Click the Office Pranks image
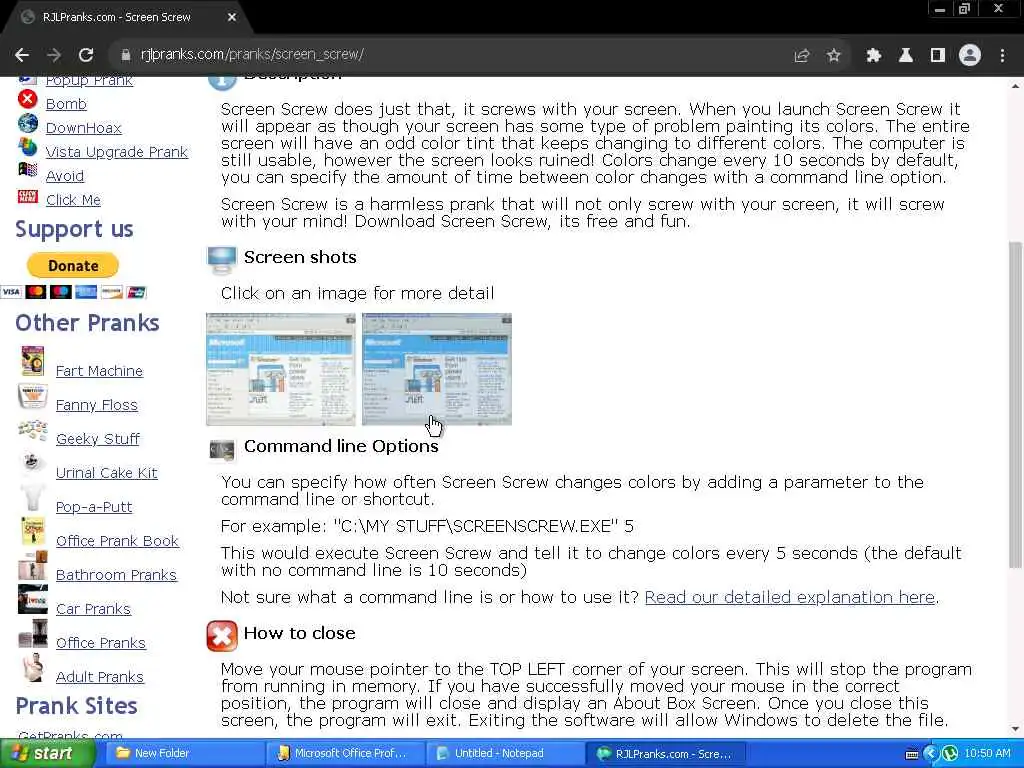This screenshot has height=768, width=1024. click(x=32, y=633)
